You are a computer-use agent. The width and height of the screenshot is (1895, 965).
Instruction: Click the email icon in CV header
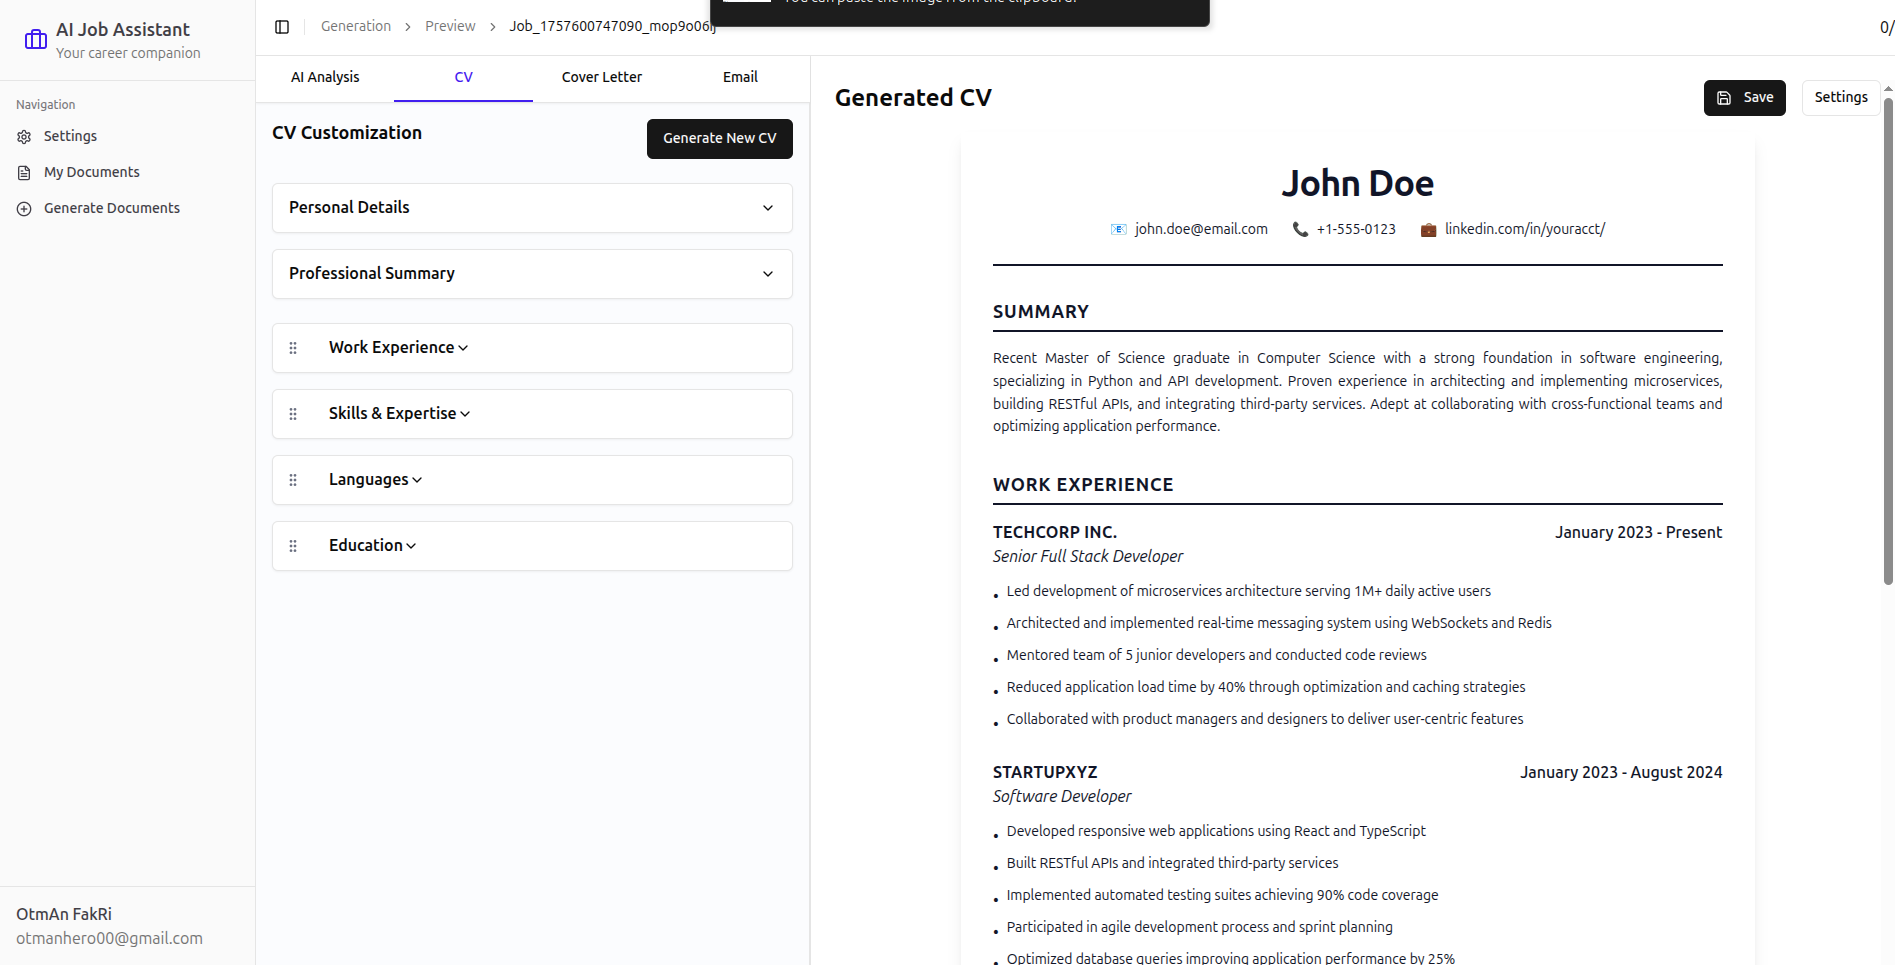1119,230
